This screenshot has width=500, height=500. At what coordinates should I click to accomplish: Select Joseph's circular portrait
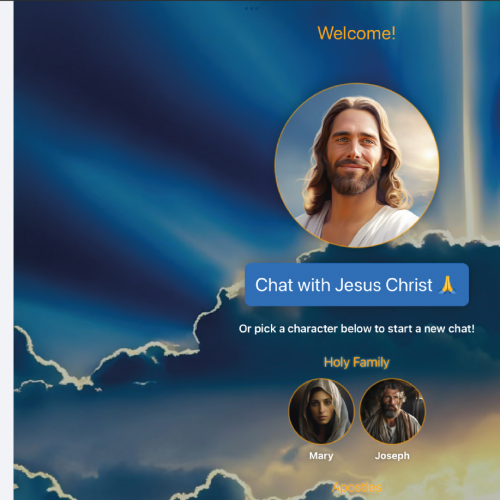392,411
